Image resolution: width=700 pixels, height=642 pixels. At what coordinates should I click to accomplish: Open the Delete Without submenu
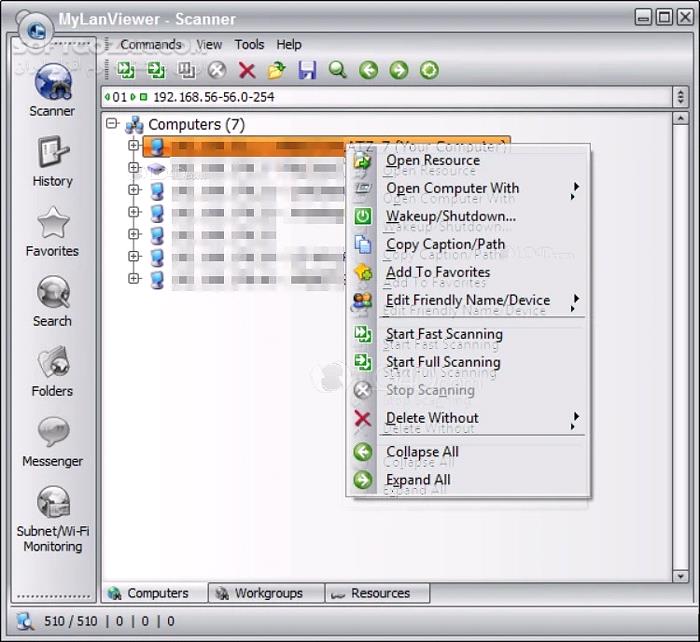pyautogui.click(x=468, y=418)
